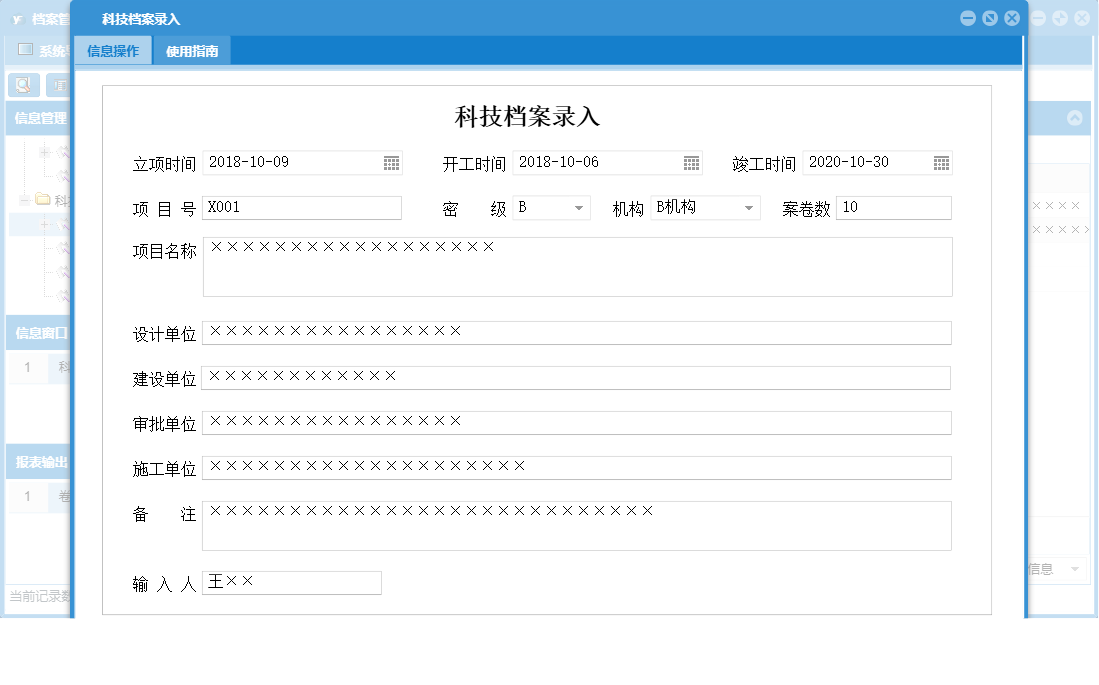Image resolution: width=1099 pixels, height=685 pixels.
Task: Click the toolbar button beside the search icon
Action: tap(58, 85)
